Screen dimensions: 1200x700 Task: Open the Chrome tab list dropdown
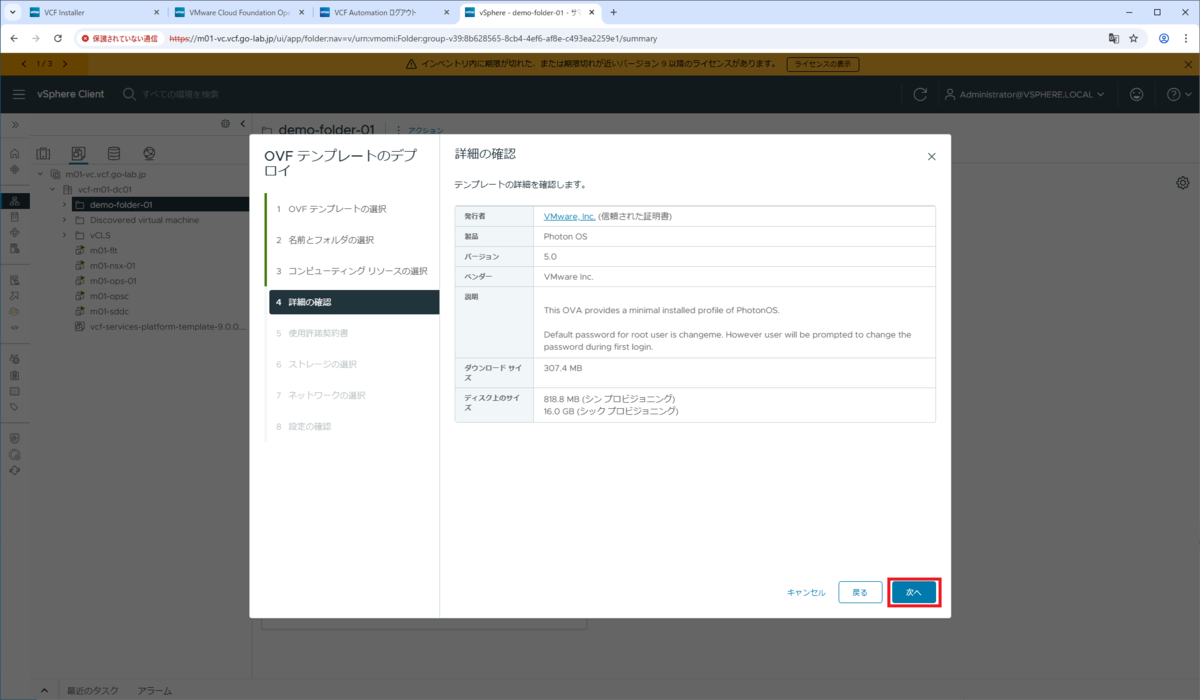12,12
